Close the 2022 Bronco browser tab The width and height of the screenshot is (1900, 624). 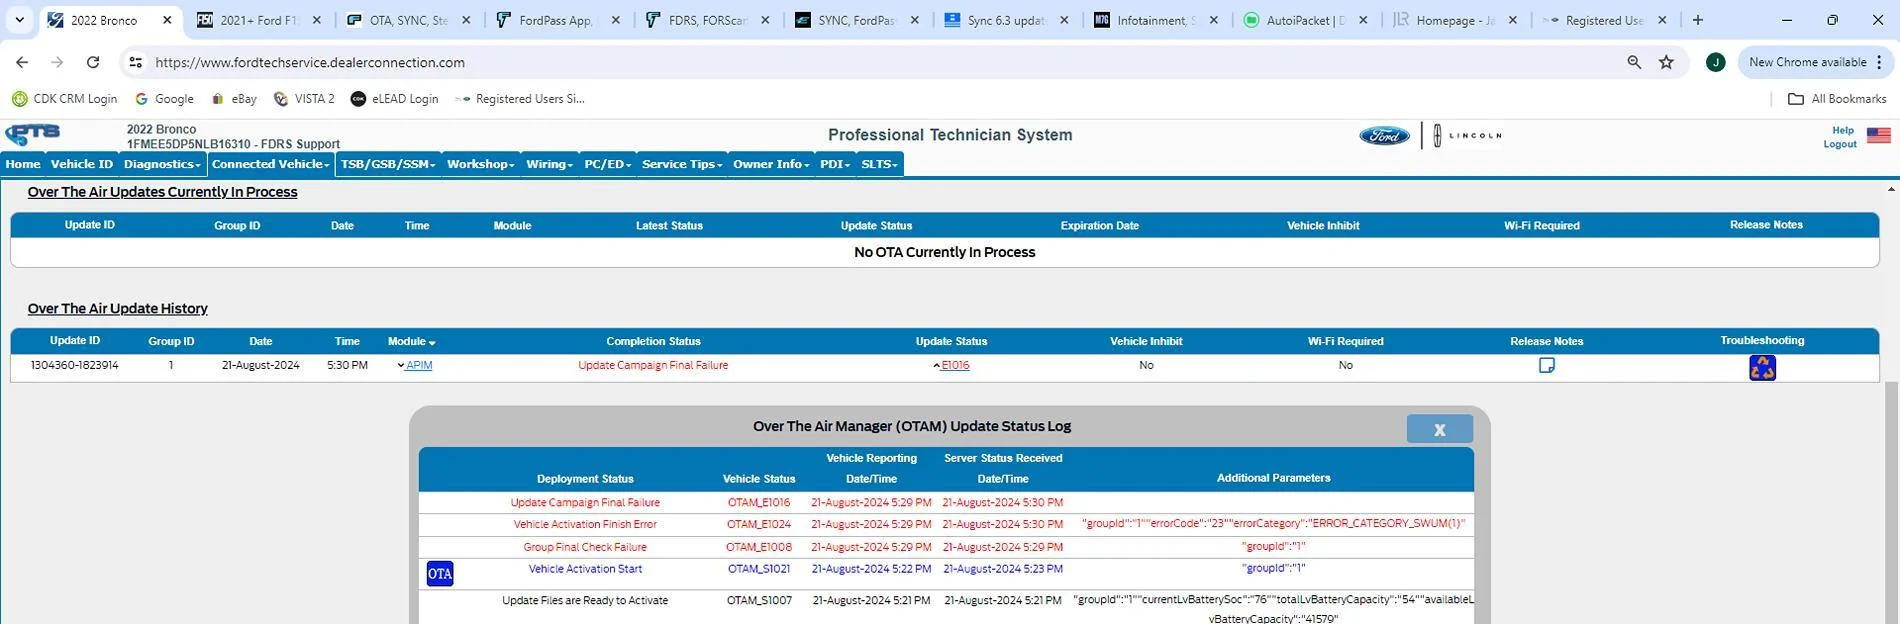click(x=167, y=20)
